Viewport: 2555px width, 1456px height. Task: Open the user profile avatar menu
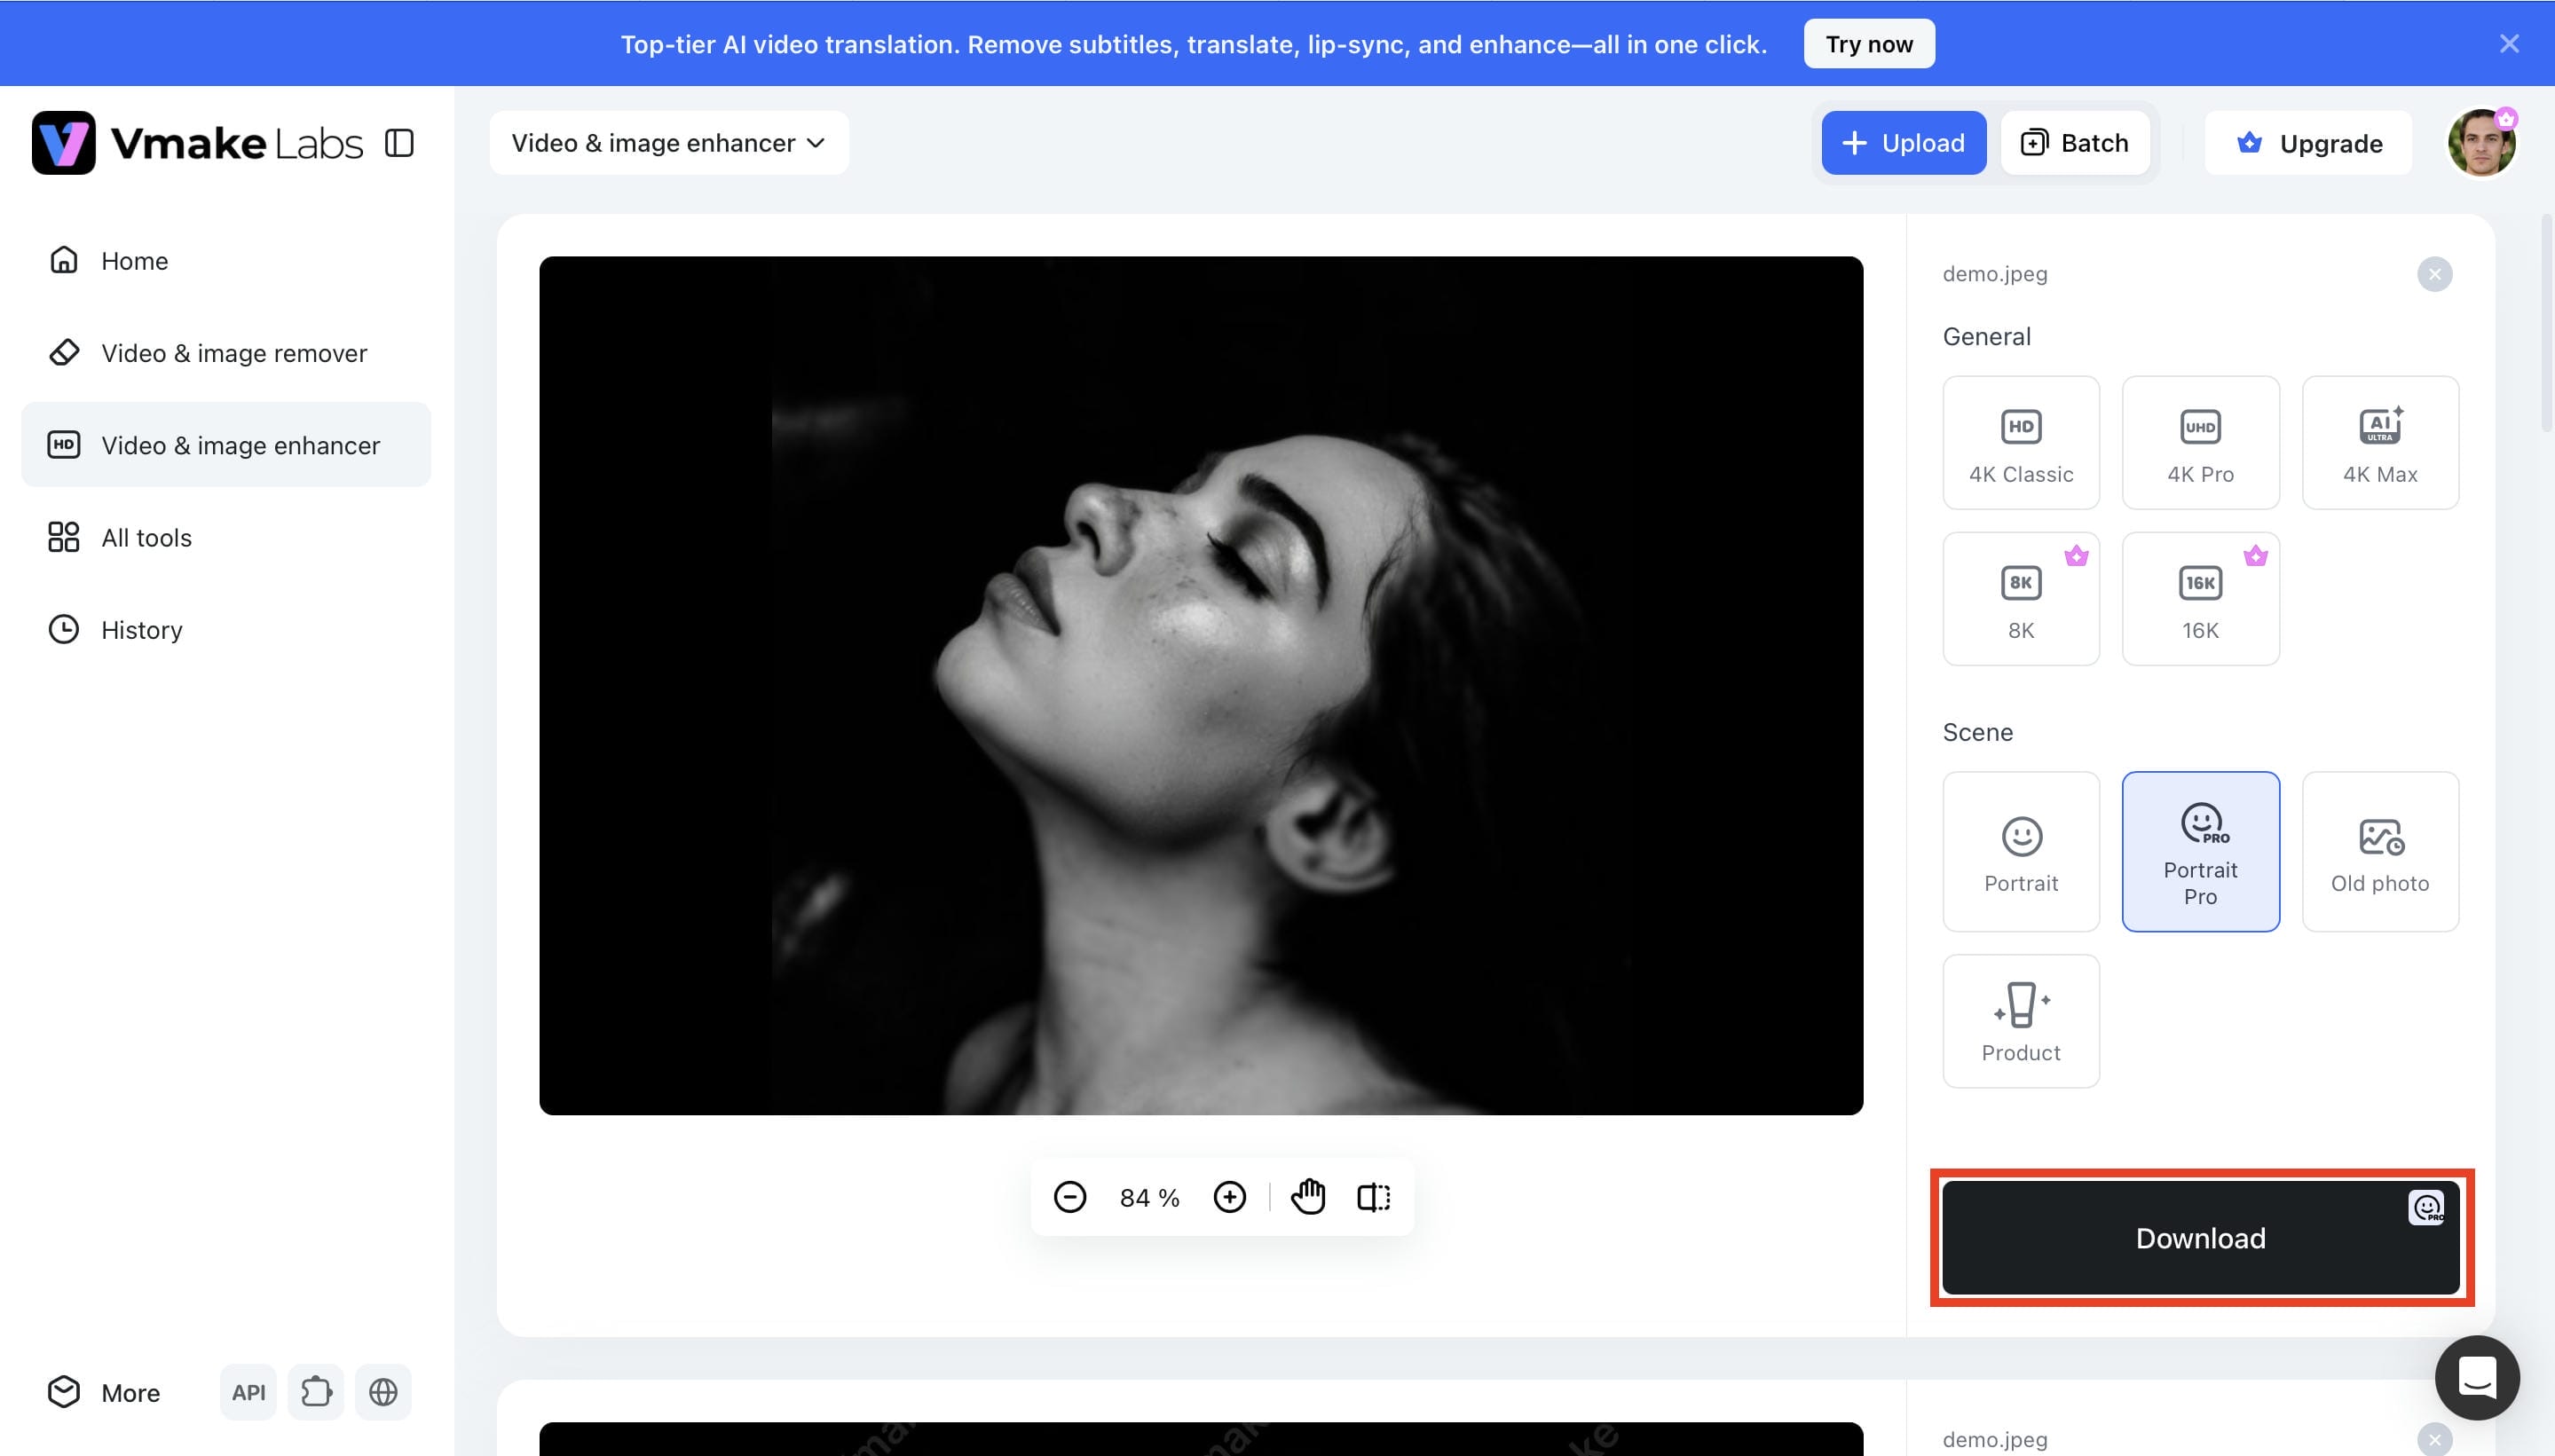point(2481,143)
